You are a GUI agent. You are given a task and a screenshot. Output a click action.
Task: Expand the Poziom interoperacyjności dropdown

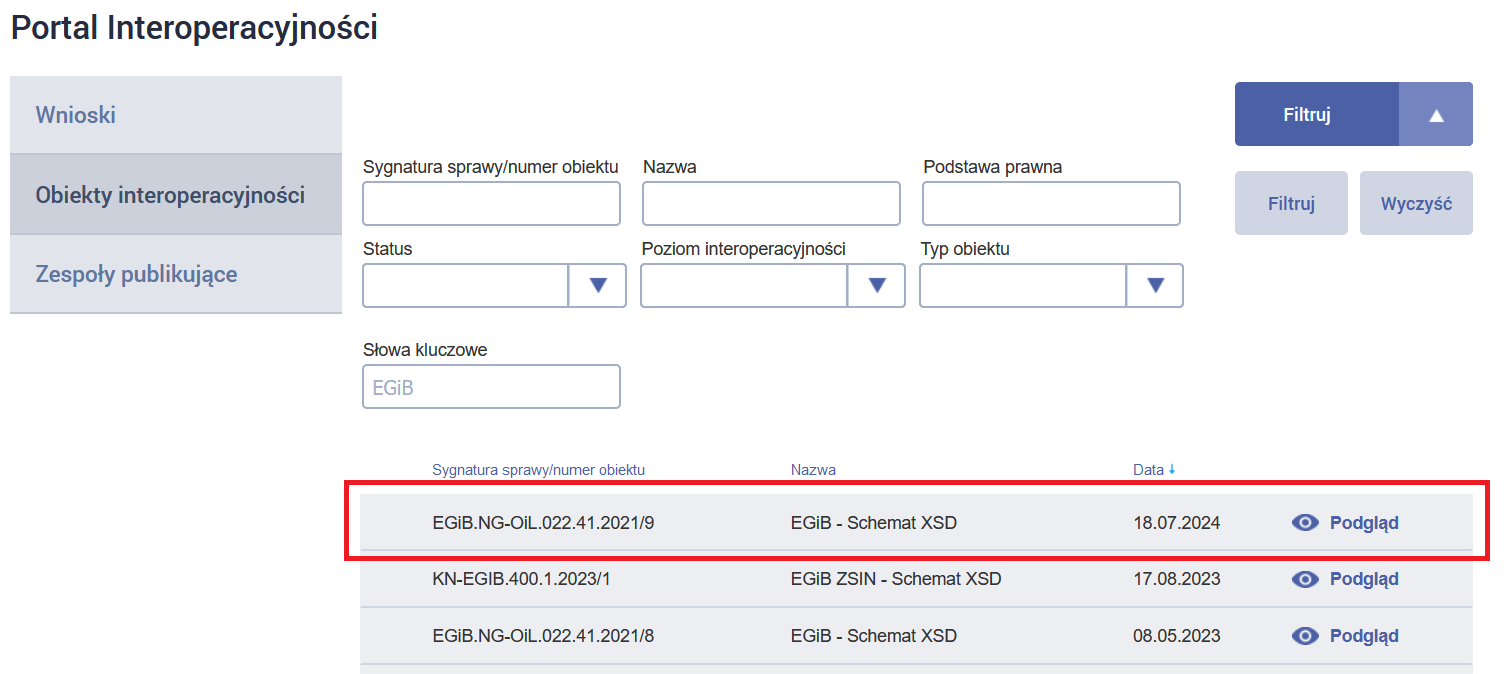[877, 286]
